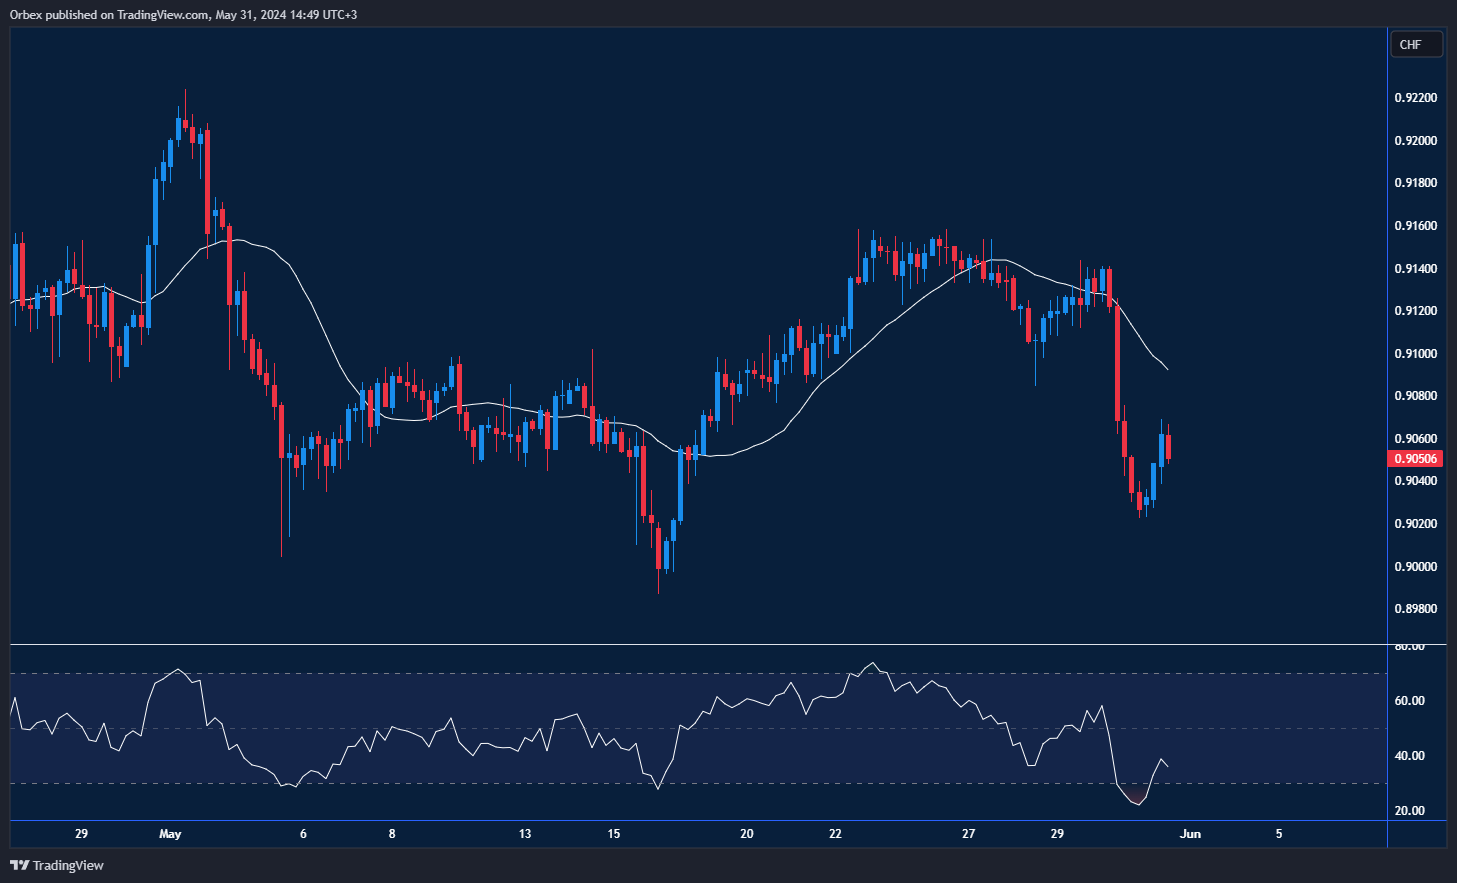Click the 40.00 level on RSI scale

click(1409, 756)
